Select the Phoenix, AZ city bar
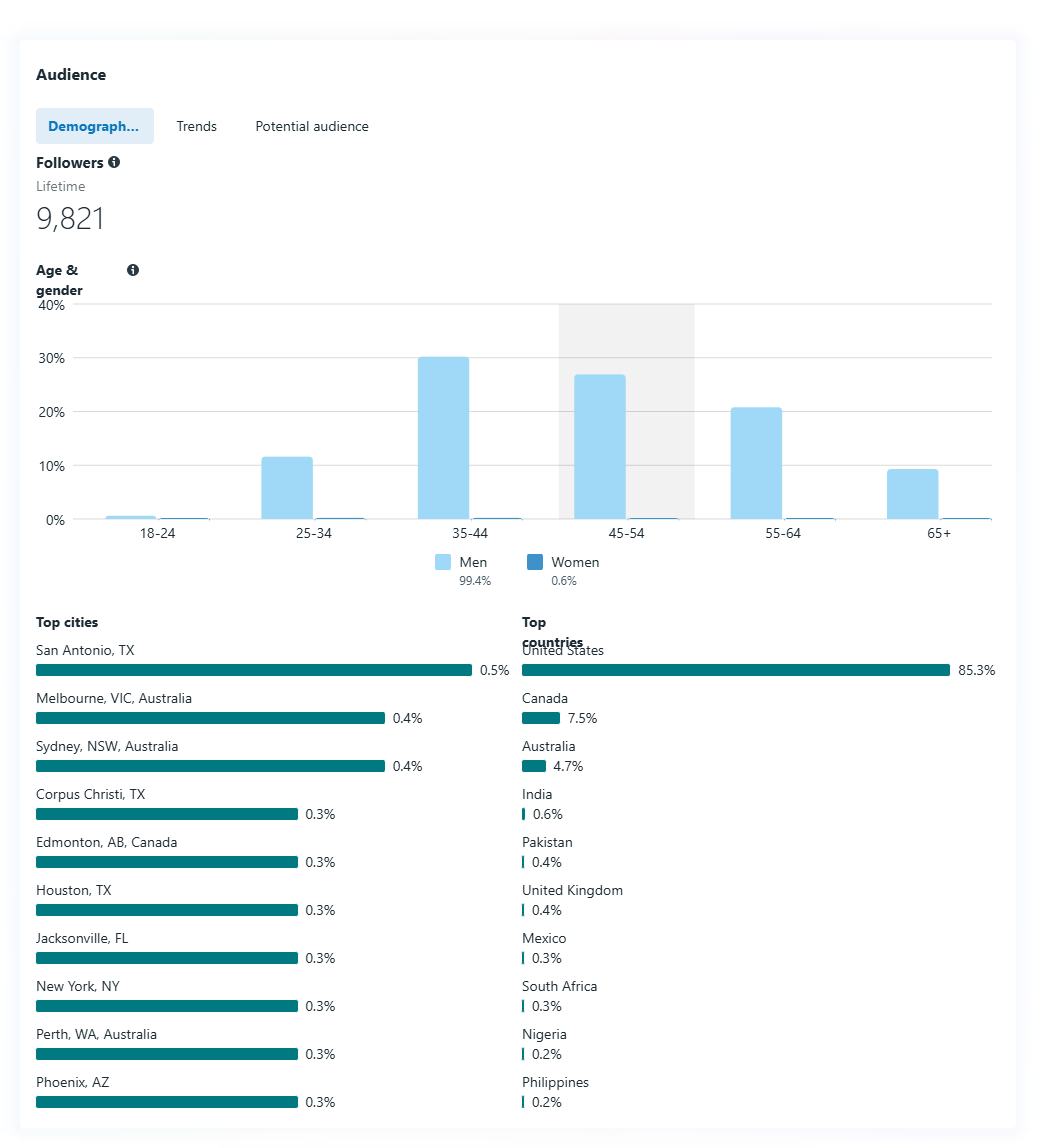 (167, 1102)
